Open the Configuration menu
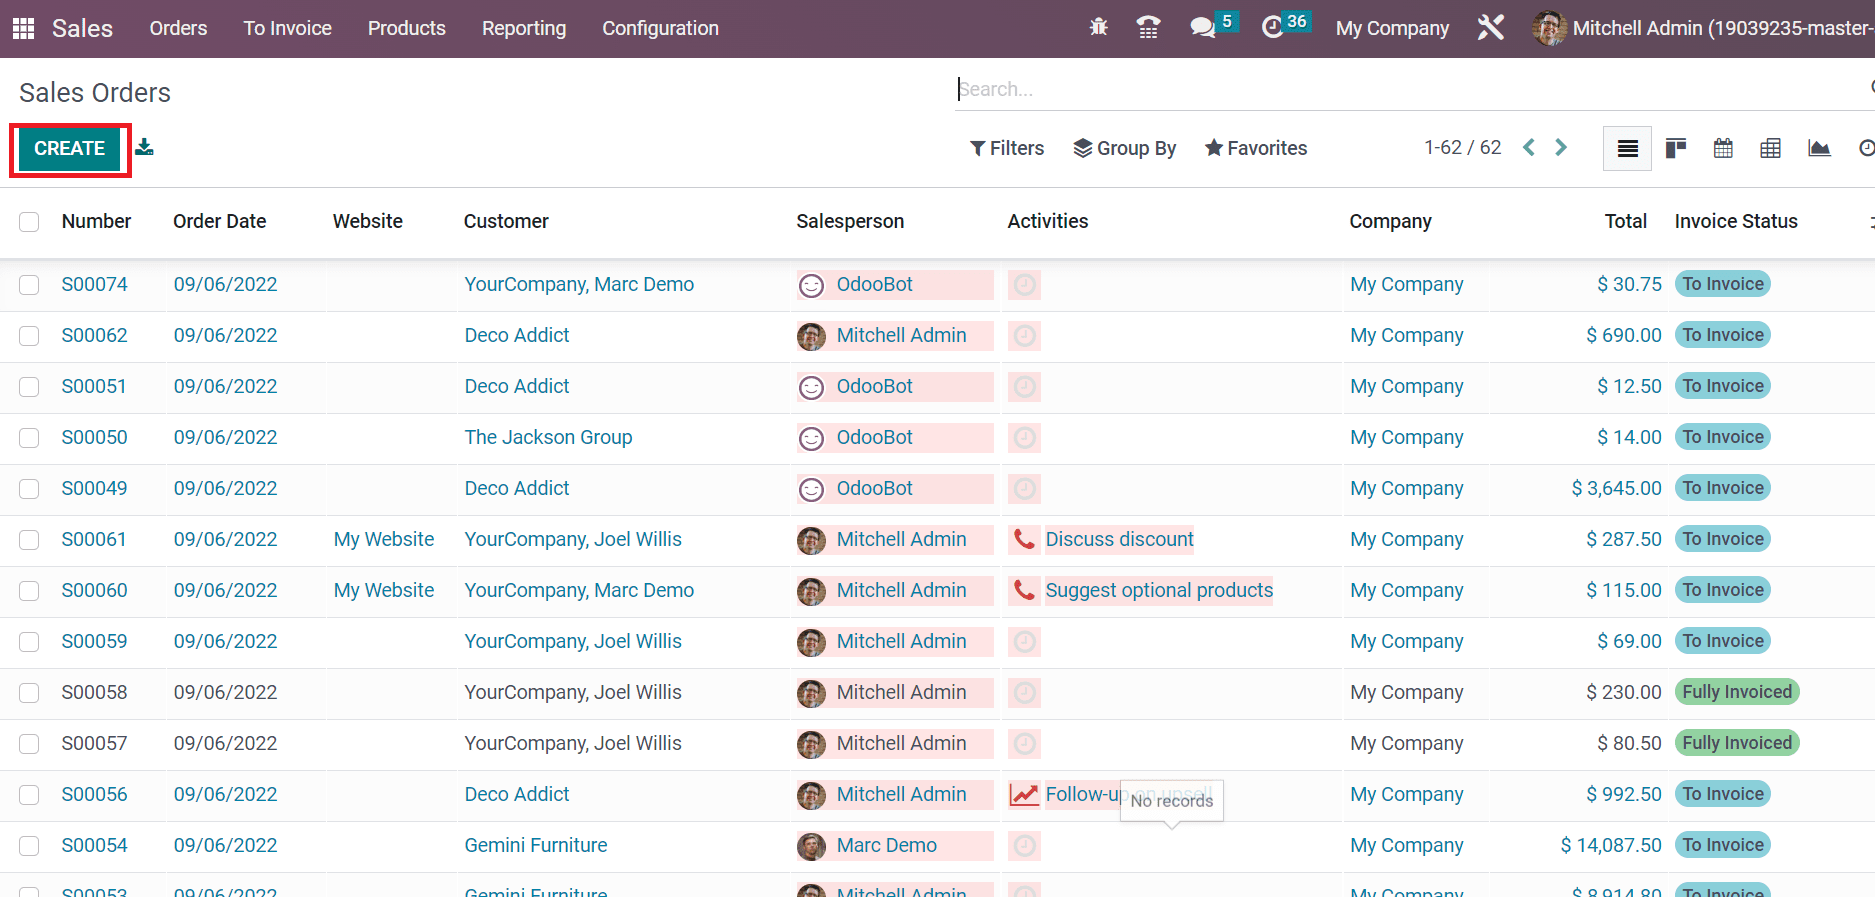Image resolution: width=1875 pixels, height=897 pixels. (x=660, y=28)
